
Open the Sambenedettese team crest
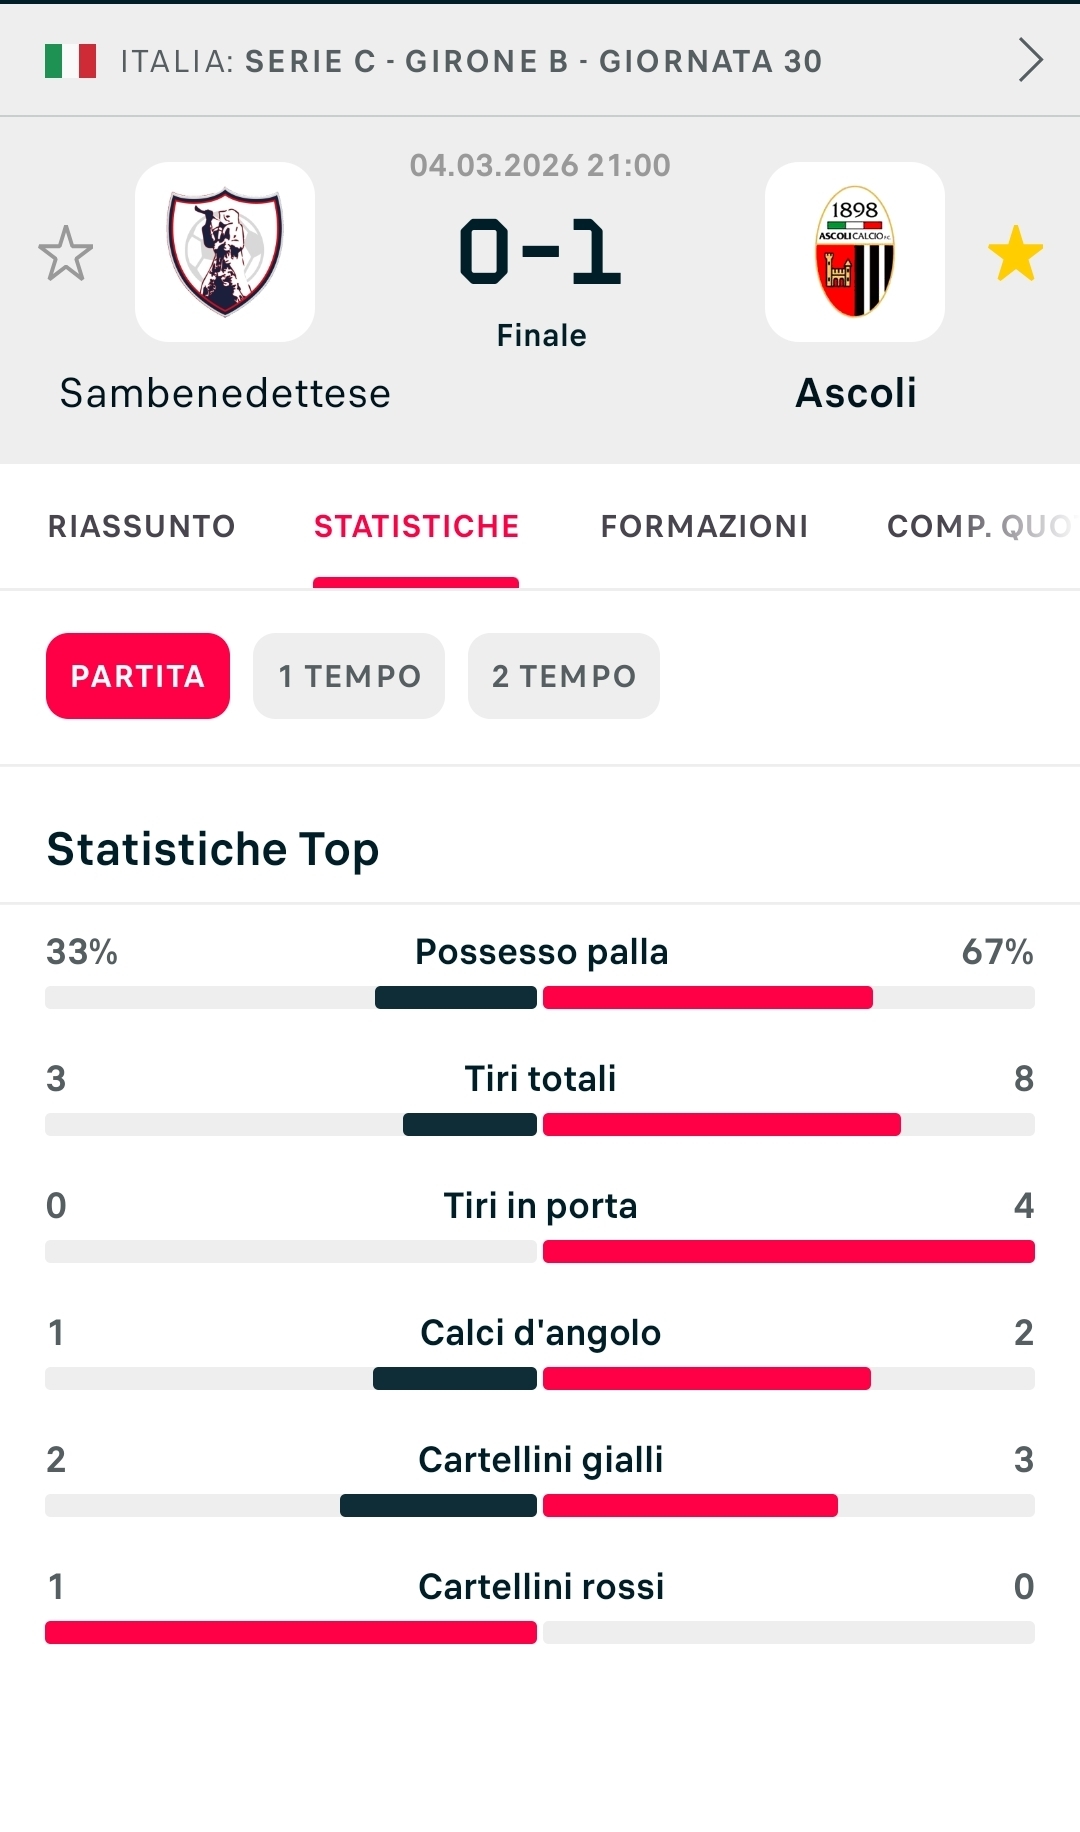[x=225, y=252]
